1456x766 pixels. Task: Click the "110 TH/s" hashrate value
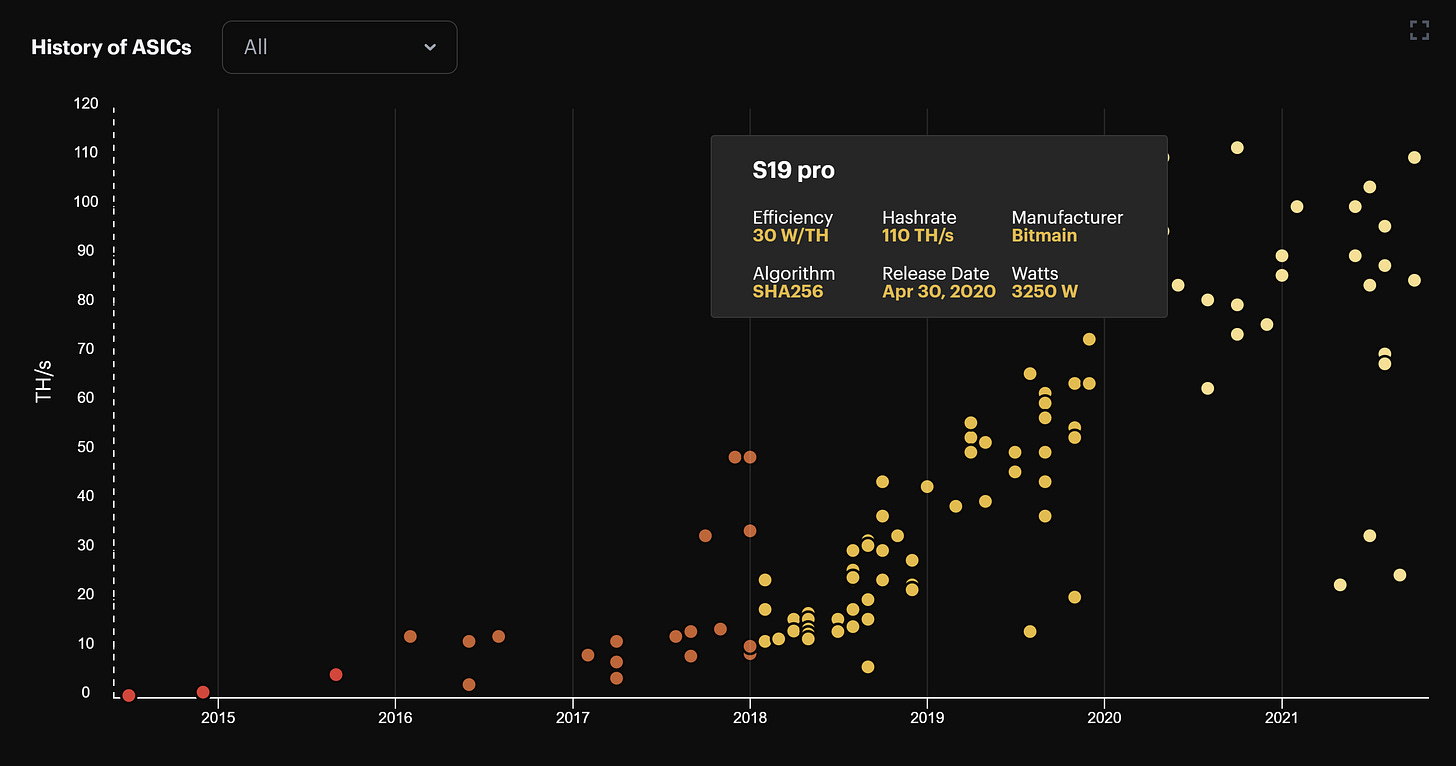click(x=918, y=236)
